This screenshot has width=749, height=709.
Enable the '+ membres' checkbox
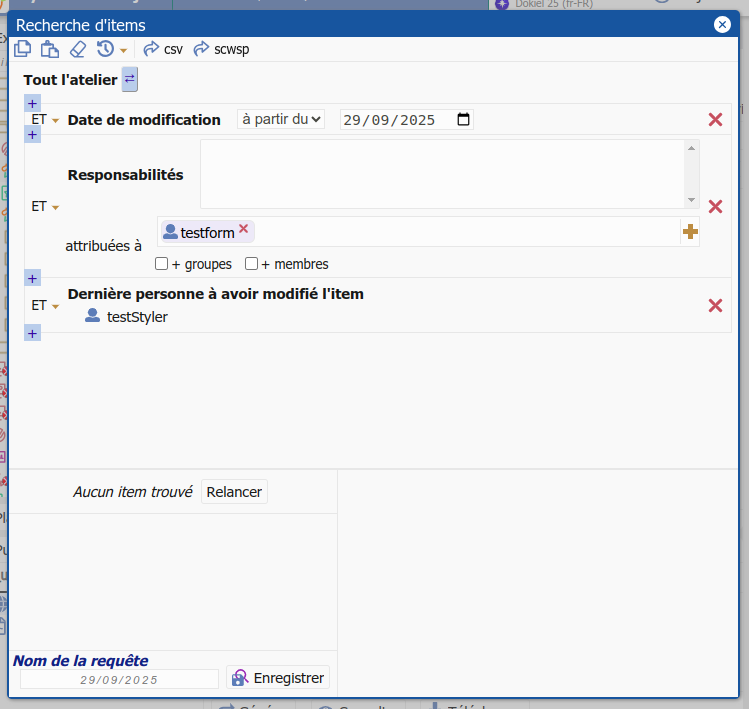coord(252,264)
